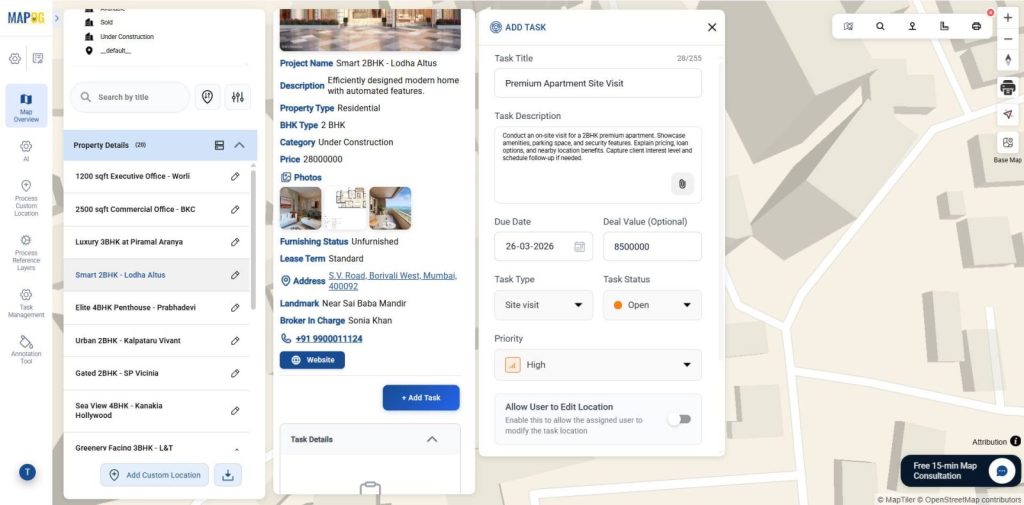Click the large printer button on map
The height and width of the screenshot is (505, 1024).
[x=1008, y=87]
